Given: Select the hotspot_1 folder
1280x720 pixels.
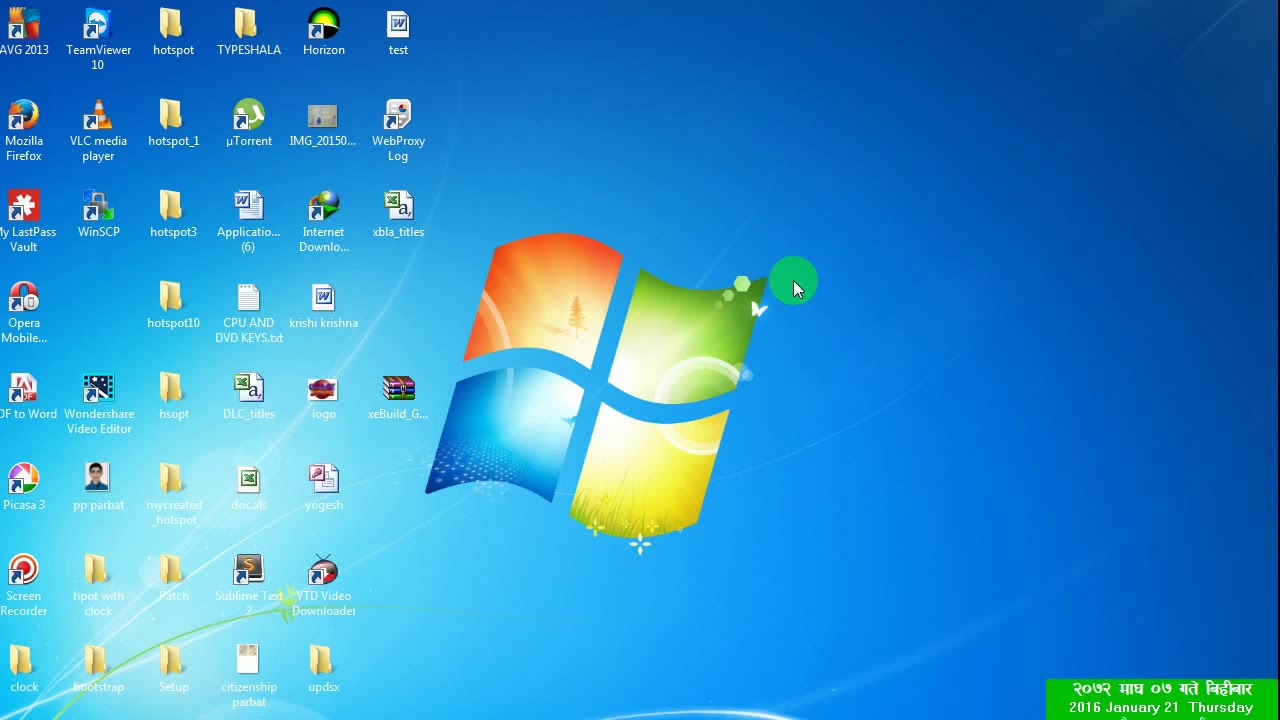Looking at the screenshot, I should click(173, 123).
